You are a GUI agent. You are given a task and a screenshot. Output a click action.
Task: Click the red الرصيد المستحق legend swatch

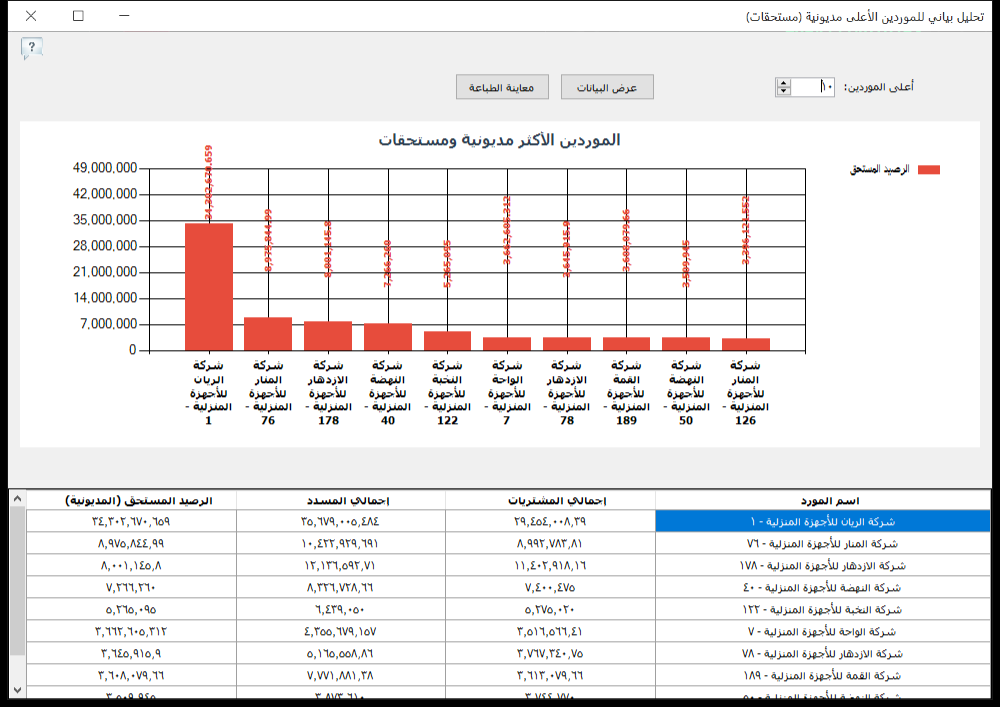(929, 170)
